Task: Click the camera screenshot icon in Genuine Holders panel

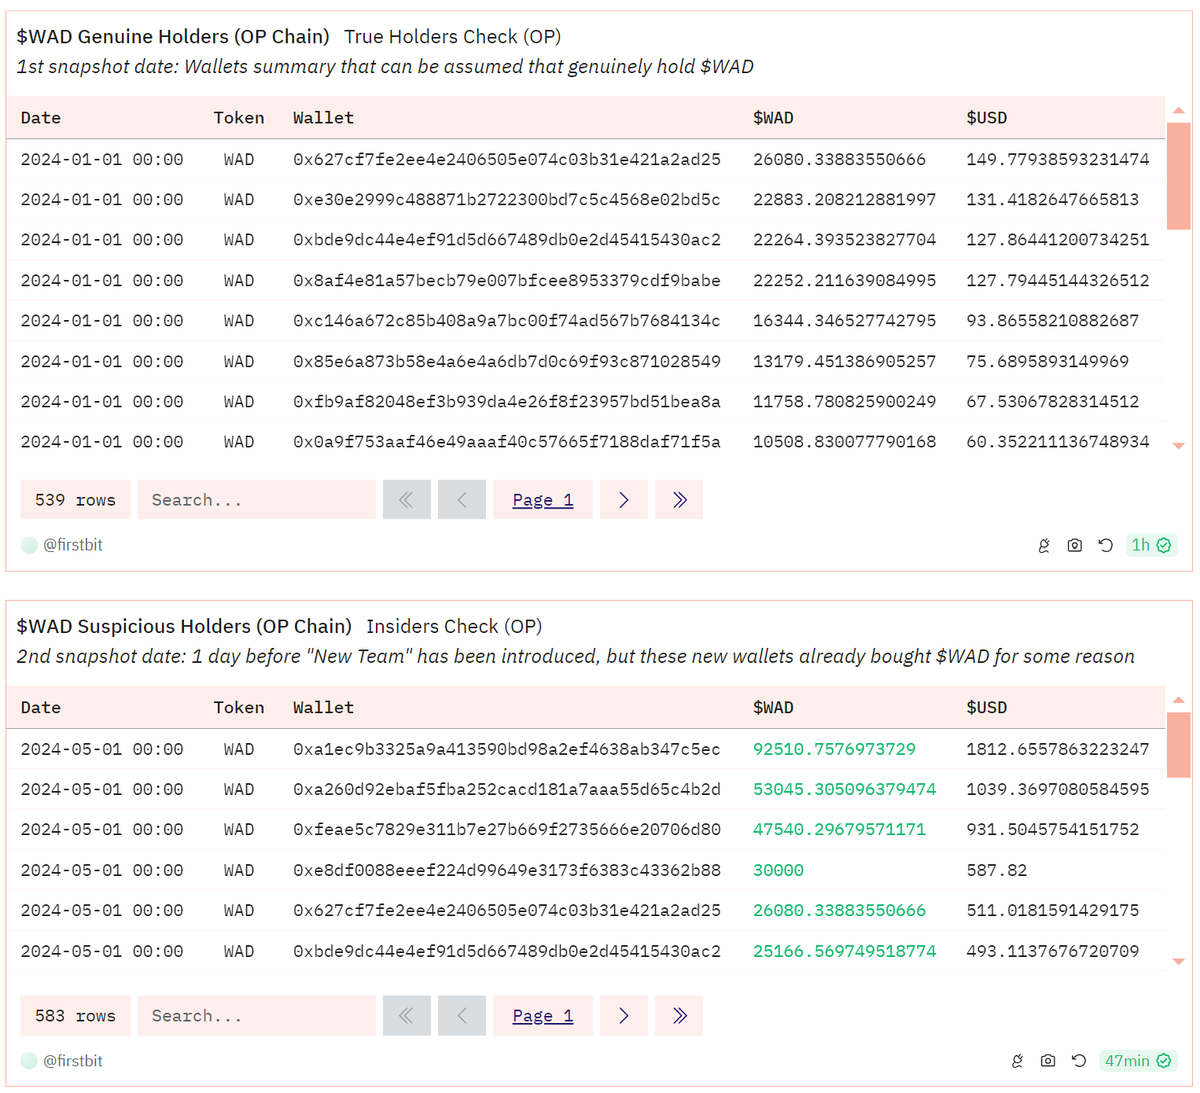Action: coord(1075,545)
